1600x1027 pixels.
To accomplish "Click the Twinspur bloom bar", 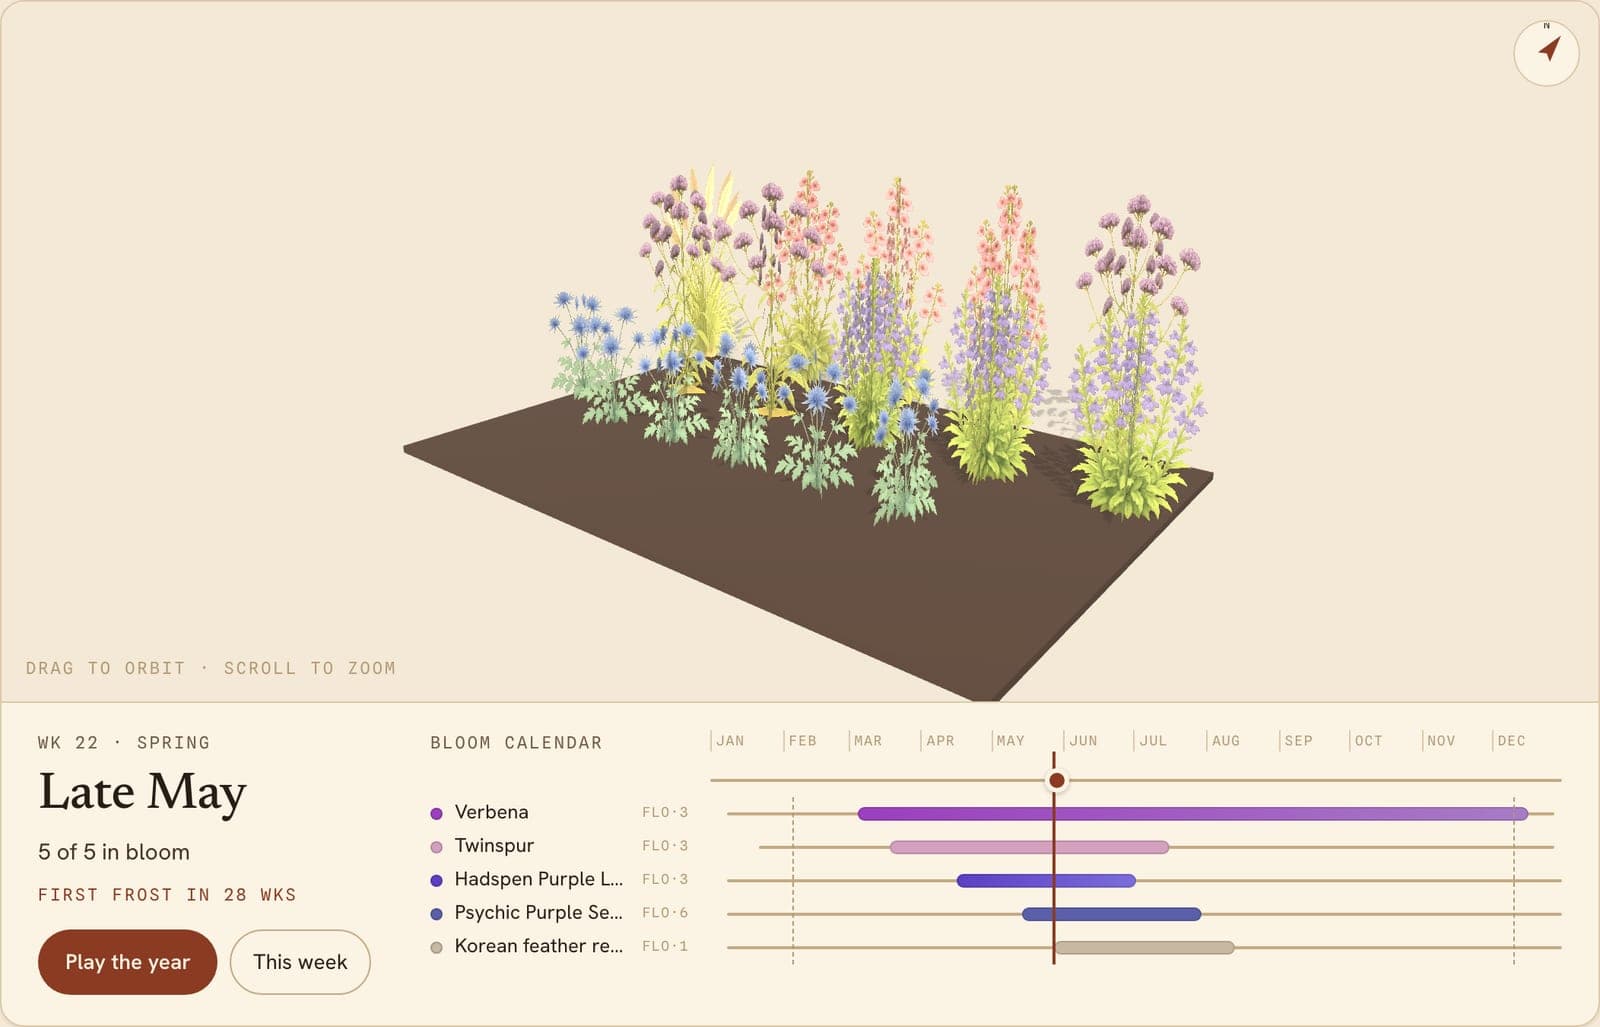I will tap(1029, 847).
